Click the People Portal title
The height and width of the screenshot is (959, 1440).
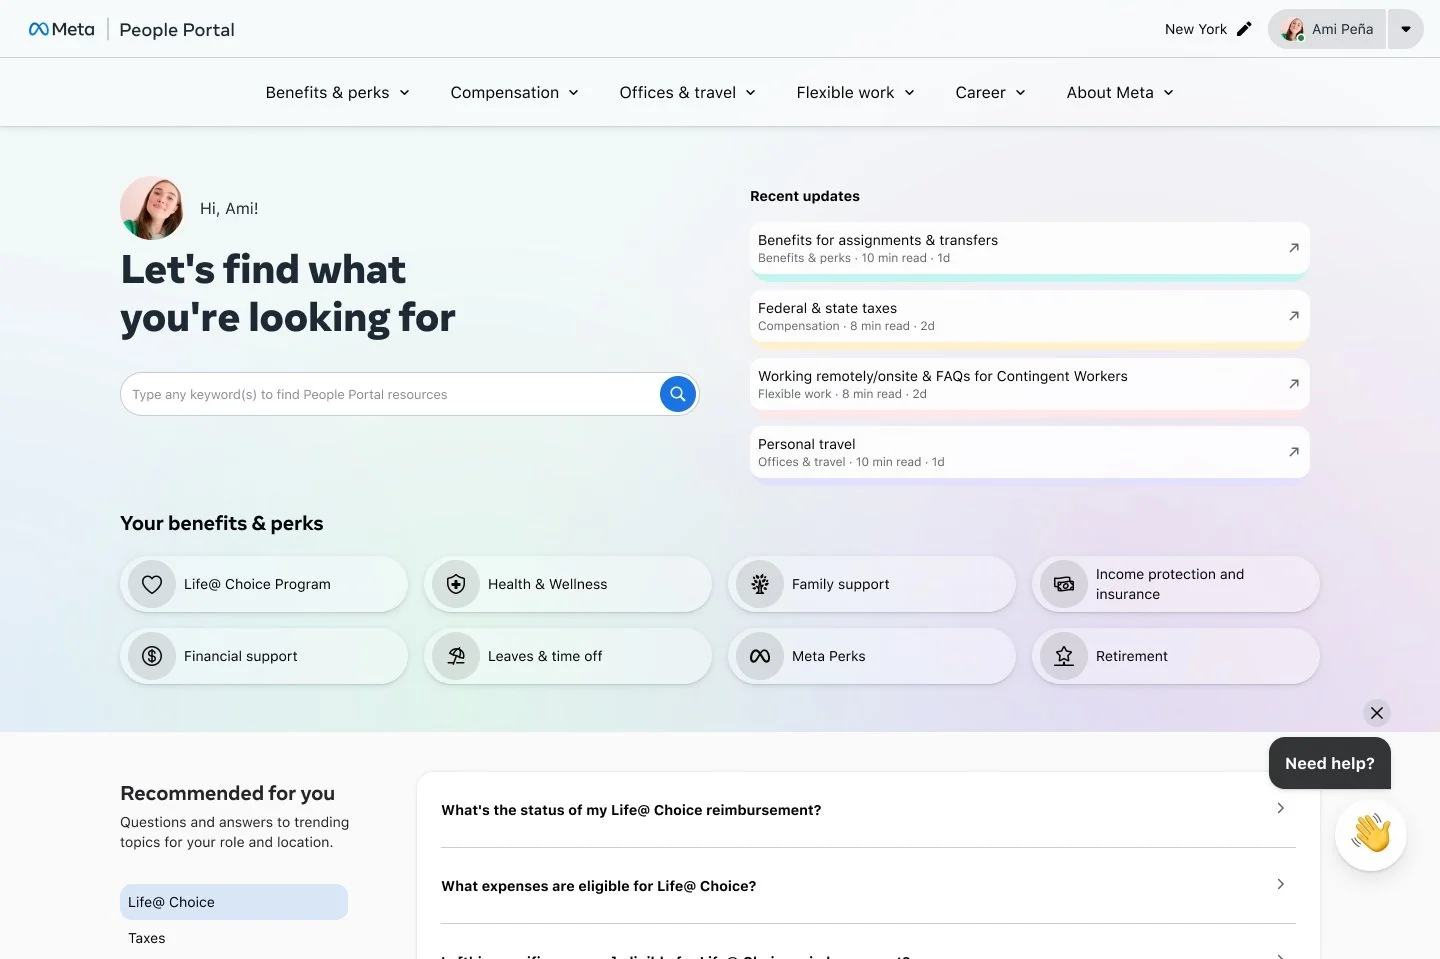[177, 30]
